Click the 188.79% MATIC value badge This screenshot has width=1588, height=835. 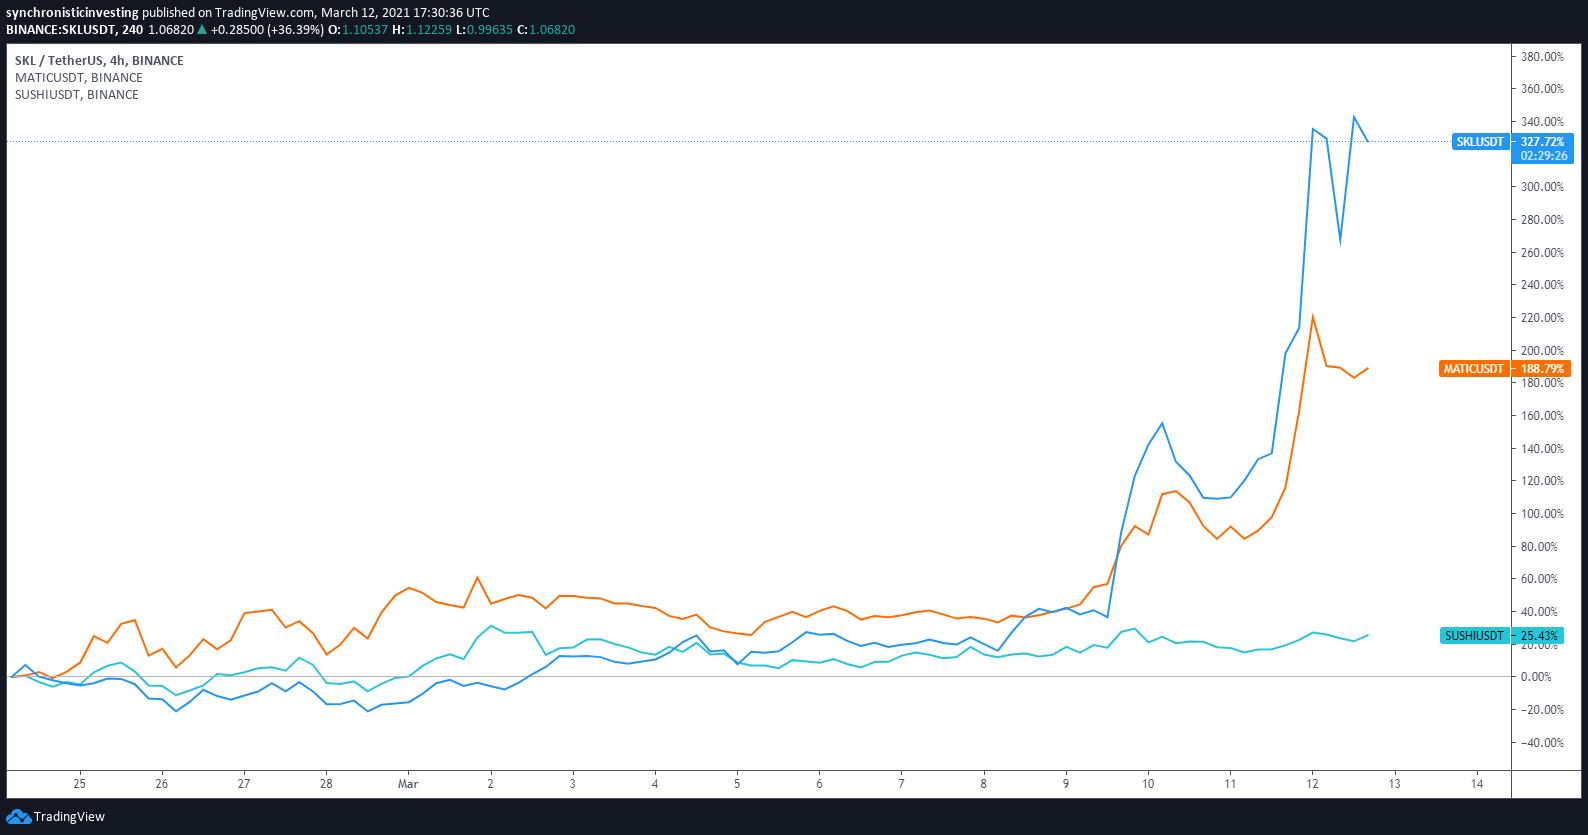pos(1542,369)
